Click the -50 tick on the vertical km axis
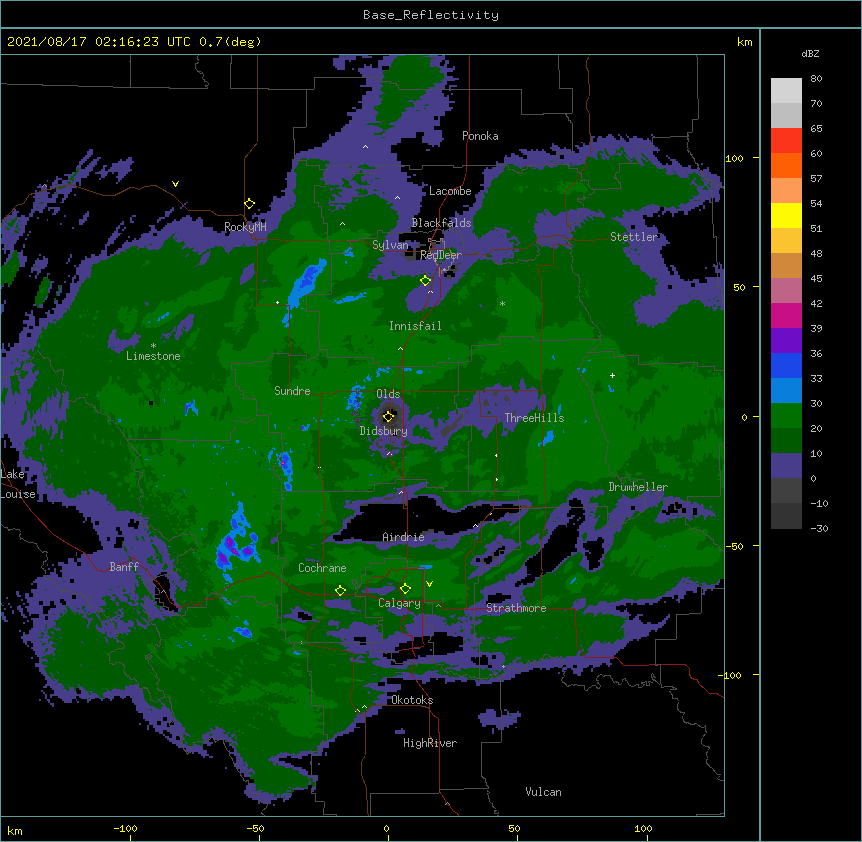 [x=734, y=546]
